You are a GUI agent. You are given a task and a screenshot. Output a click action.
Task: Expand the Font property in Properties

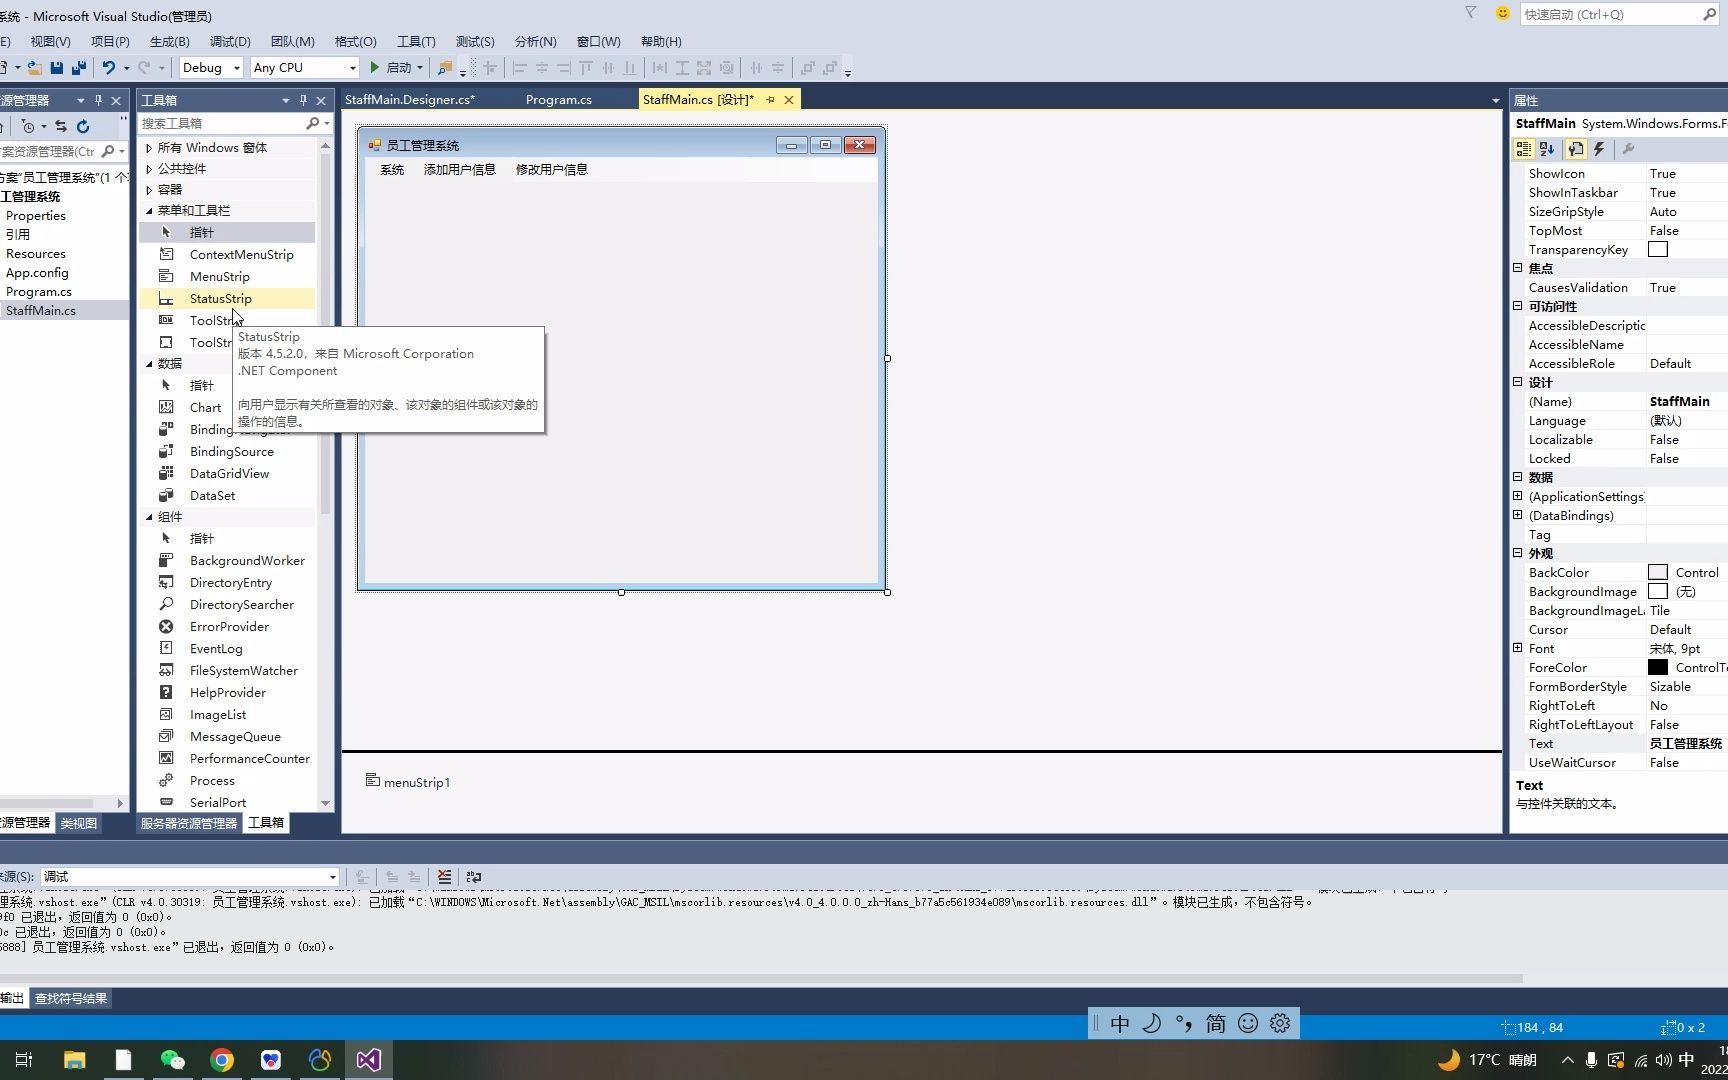(x=1518, y=648)
